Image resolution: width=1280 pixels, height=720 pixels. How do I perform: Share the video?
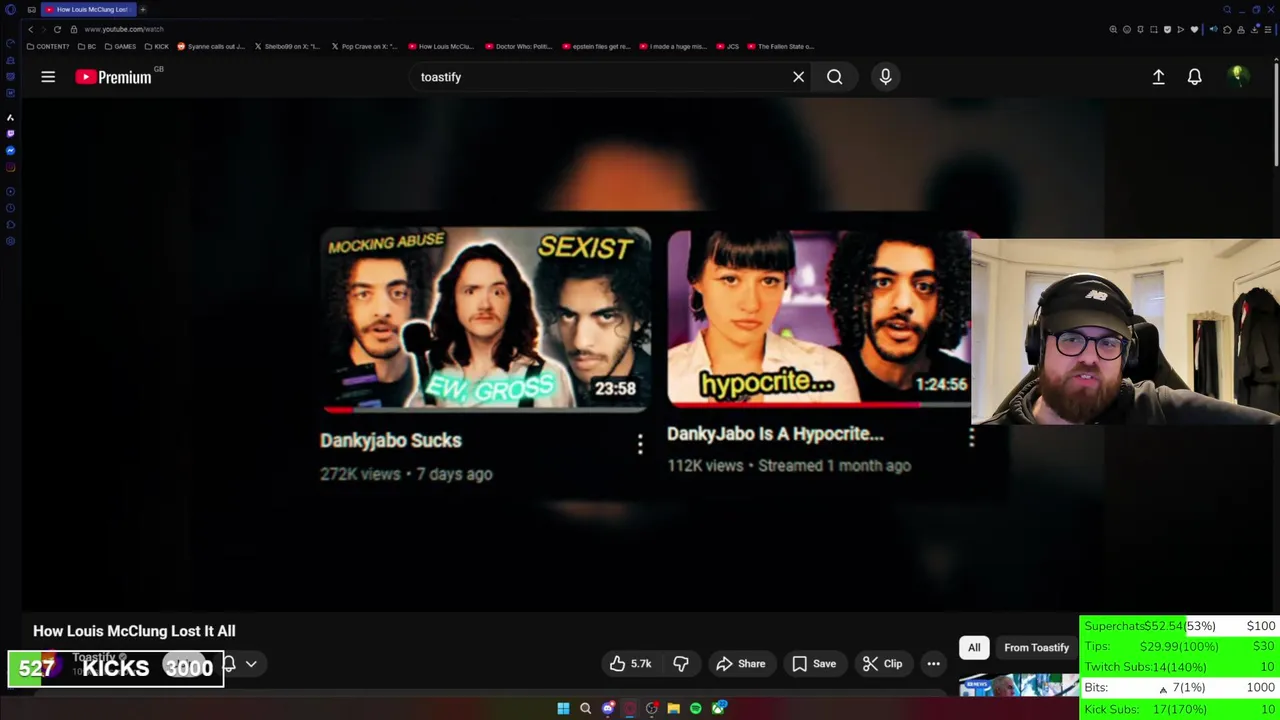(740, 664)
